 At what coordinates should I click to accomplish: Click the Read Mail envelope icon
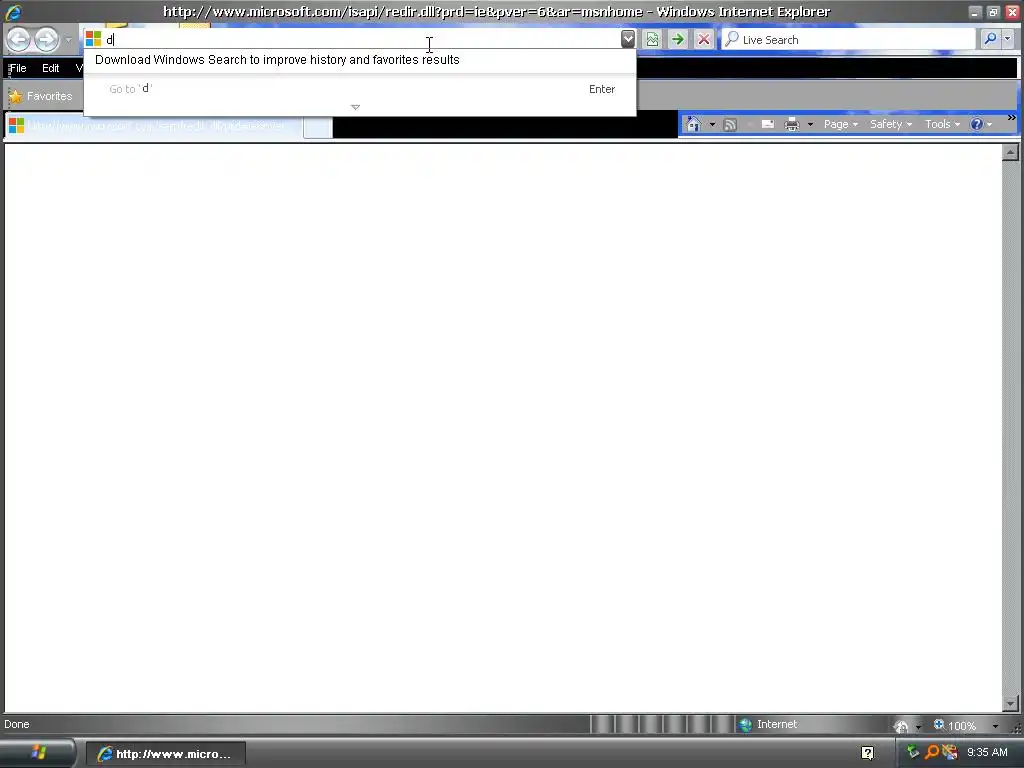pyautogui.click(x=767, y=124)
